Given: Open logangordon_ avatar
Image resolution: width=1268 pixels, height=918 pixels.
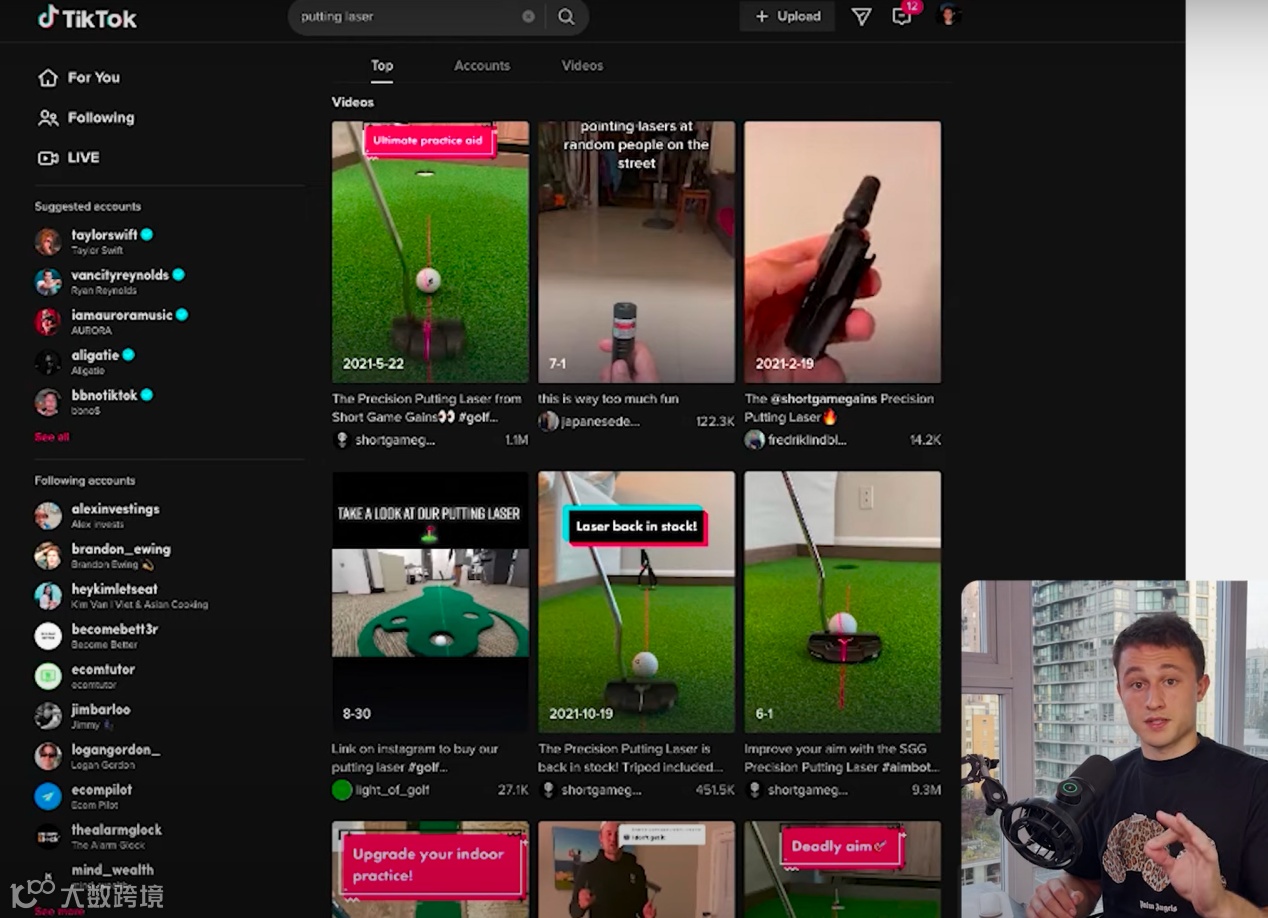Looking at the screenshot, I should (x=48, y=756).
